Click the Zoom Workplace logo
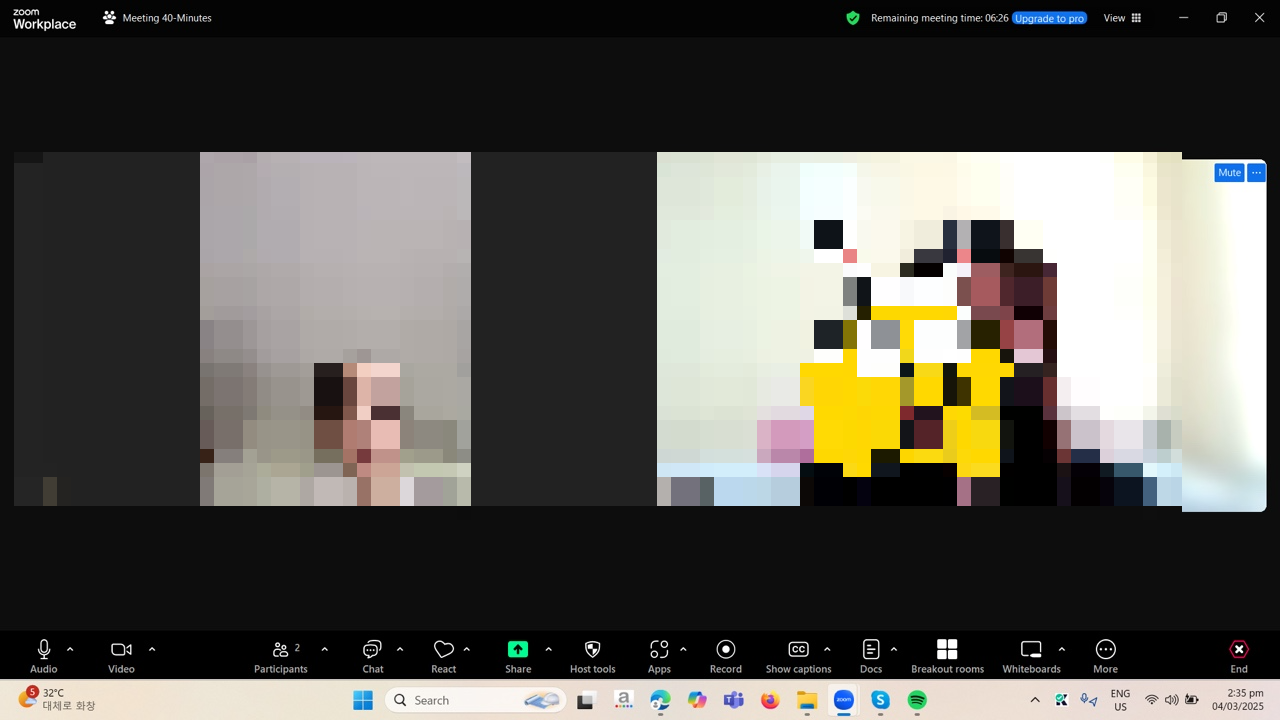The image size is (1280, 720). tap(44, 19)
